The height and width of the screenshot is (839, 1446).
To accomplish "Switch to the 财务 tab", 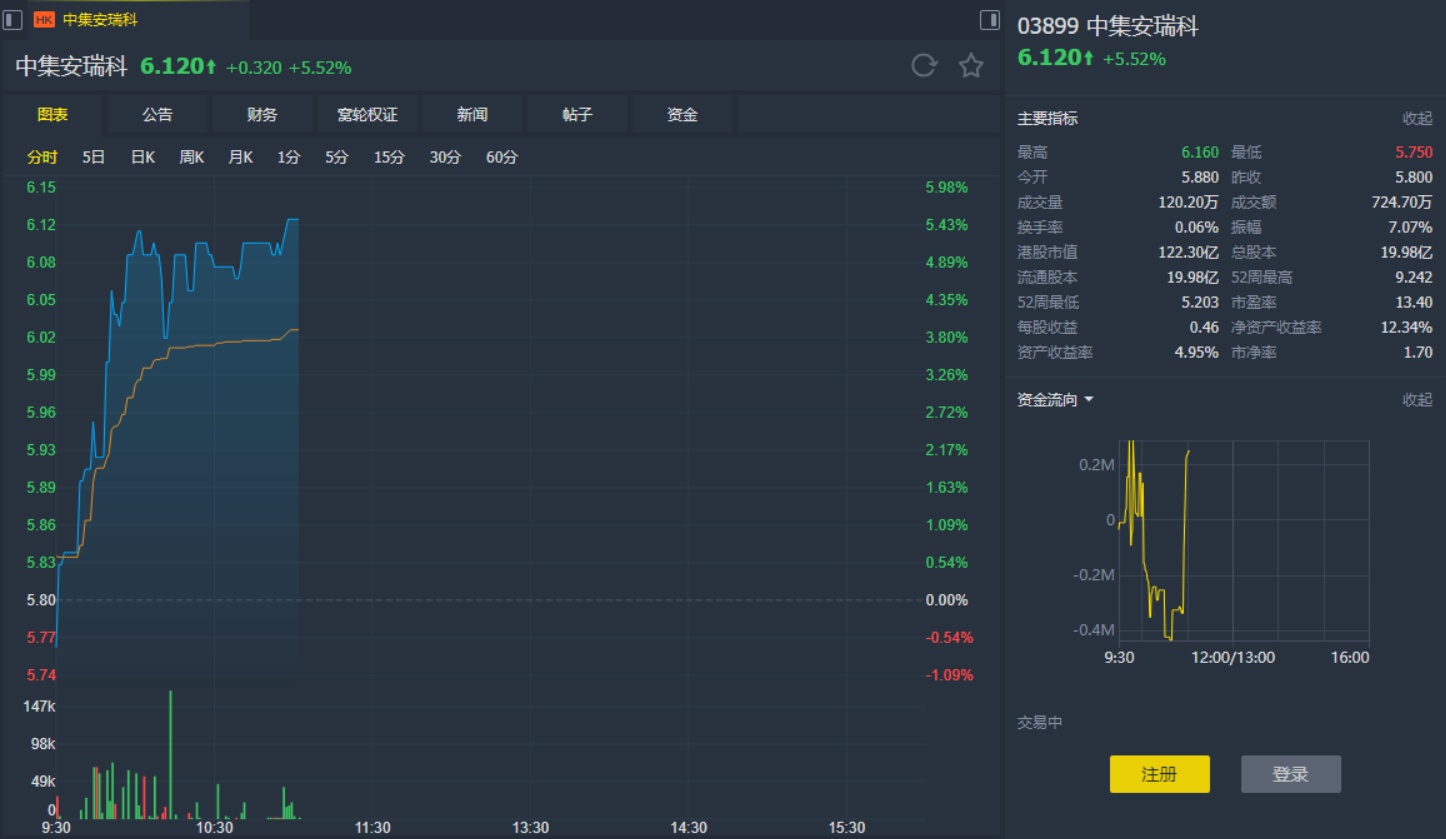I will tap(262, 115).
